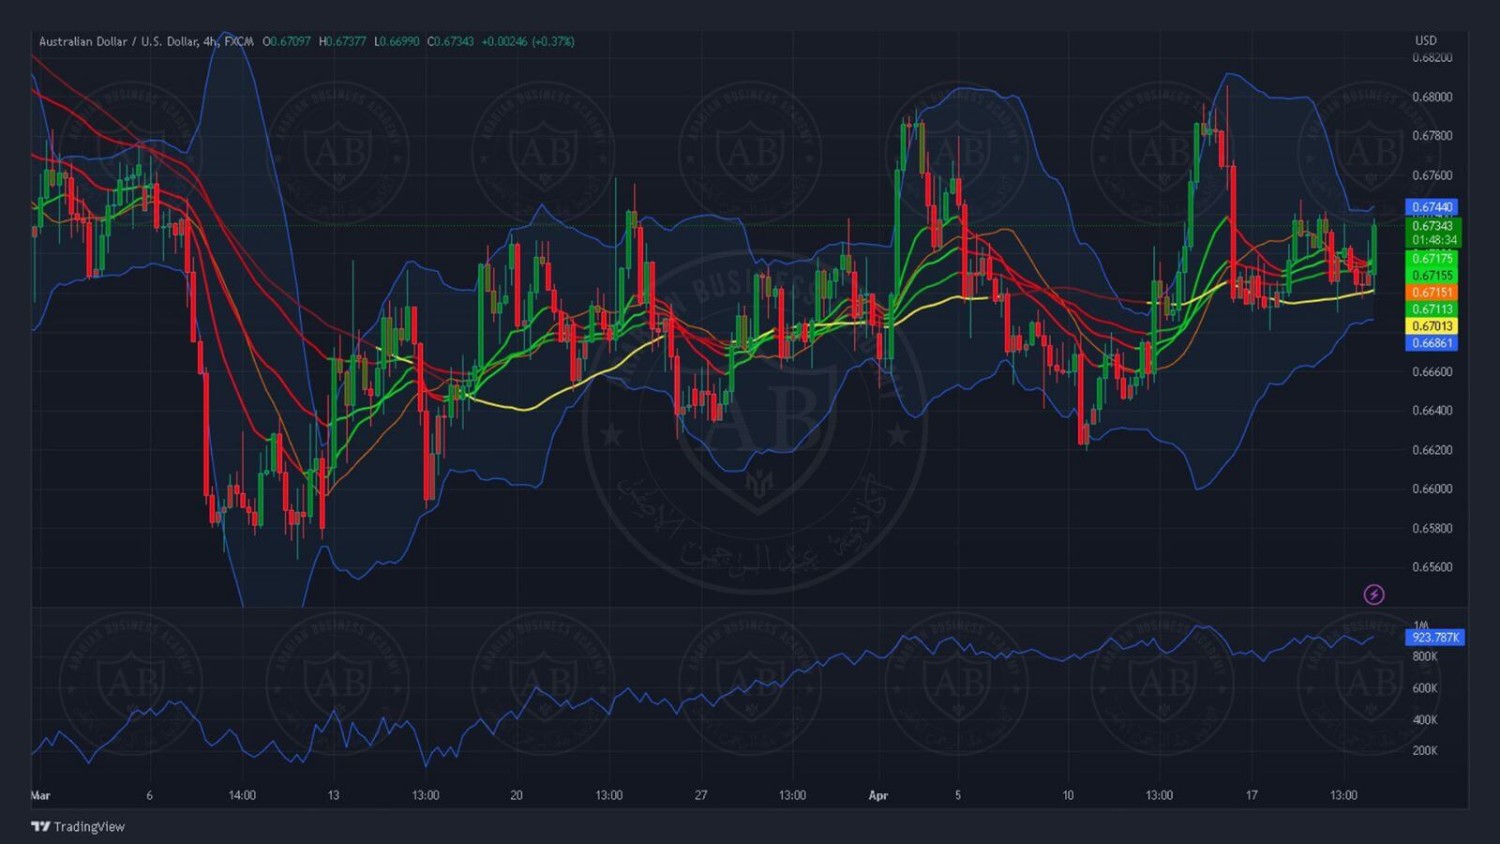The height and width of the screenshot is (844, 1500).
Task: Click the date 5 on time axis
Action: (958, 796)
